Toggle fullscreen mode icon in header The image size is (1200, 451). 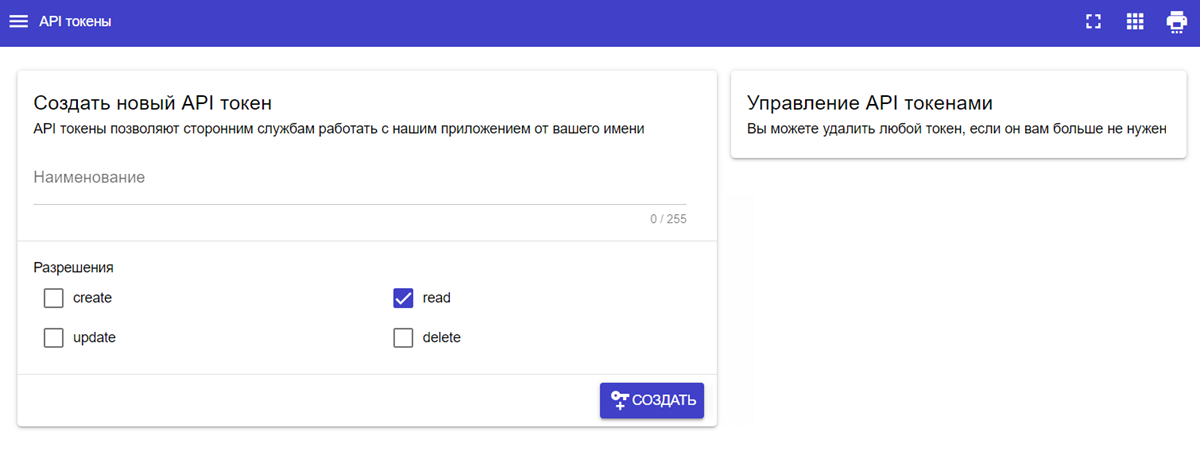point(1093,22)
